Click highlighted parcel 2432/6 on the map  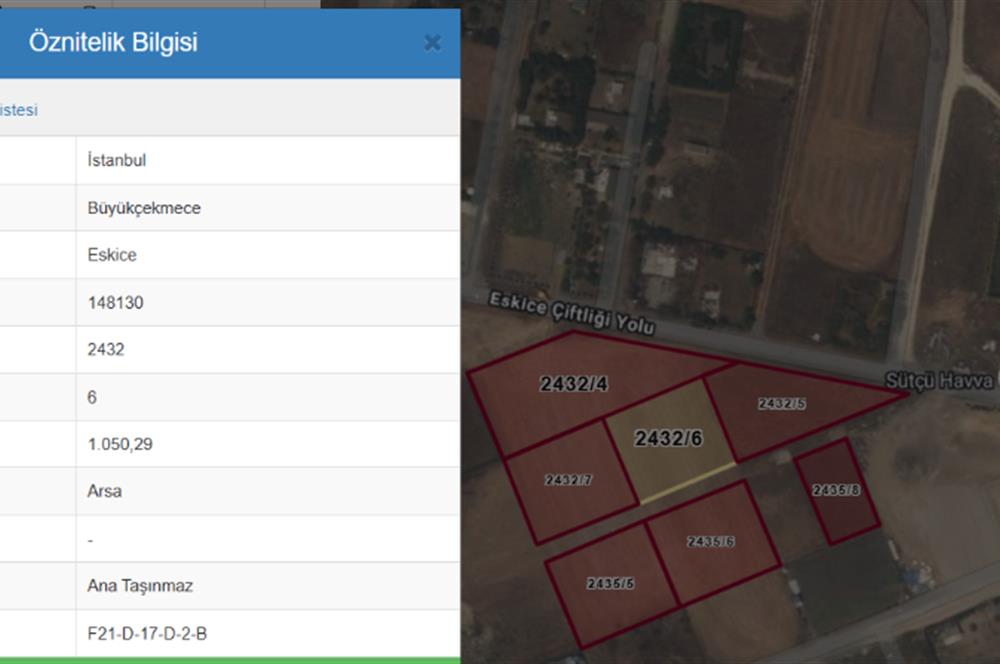pyautogui.click(x=668, y=438)
